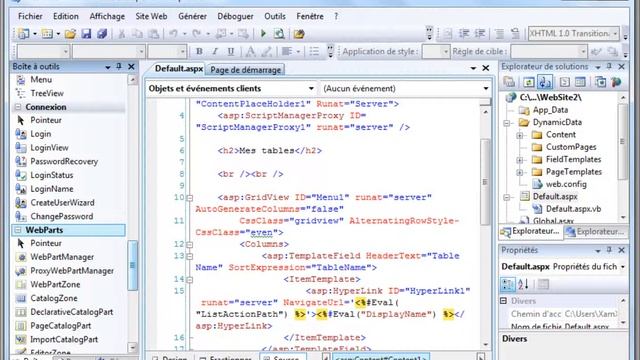Click the New Web Site toolbar icon

23,34
